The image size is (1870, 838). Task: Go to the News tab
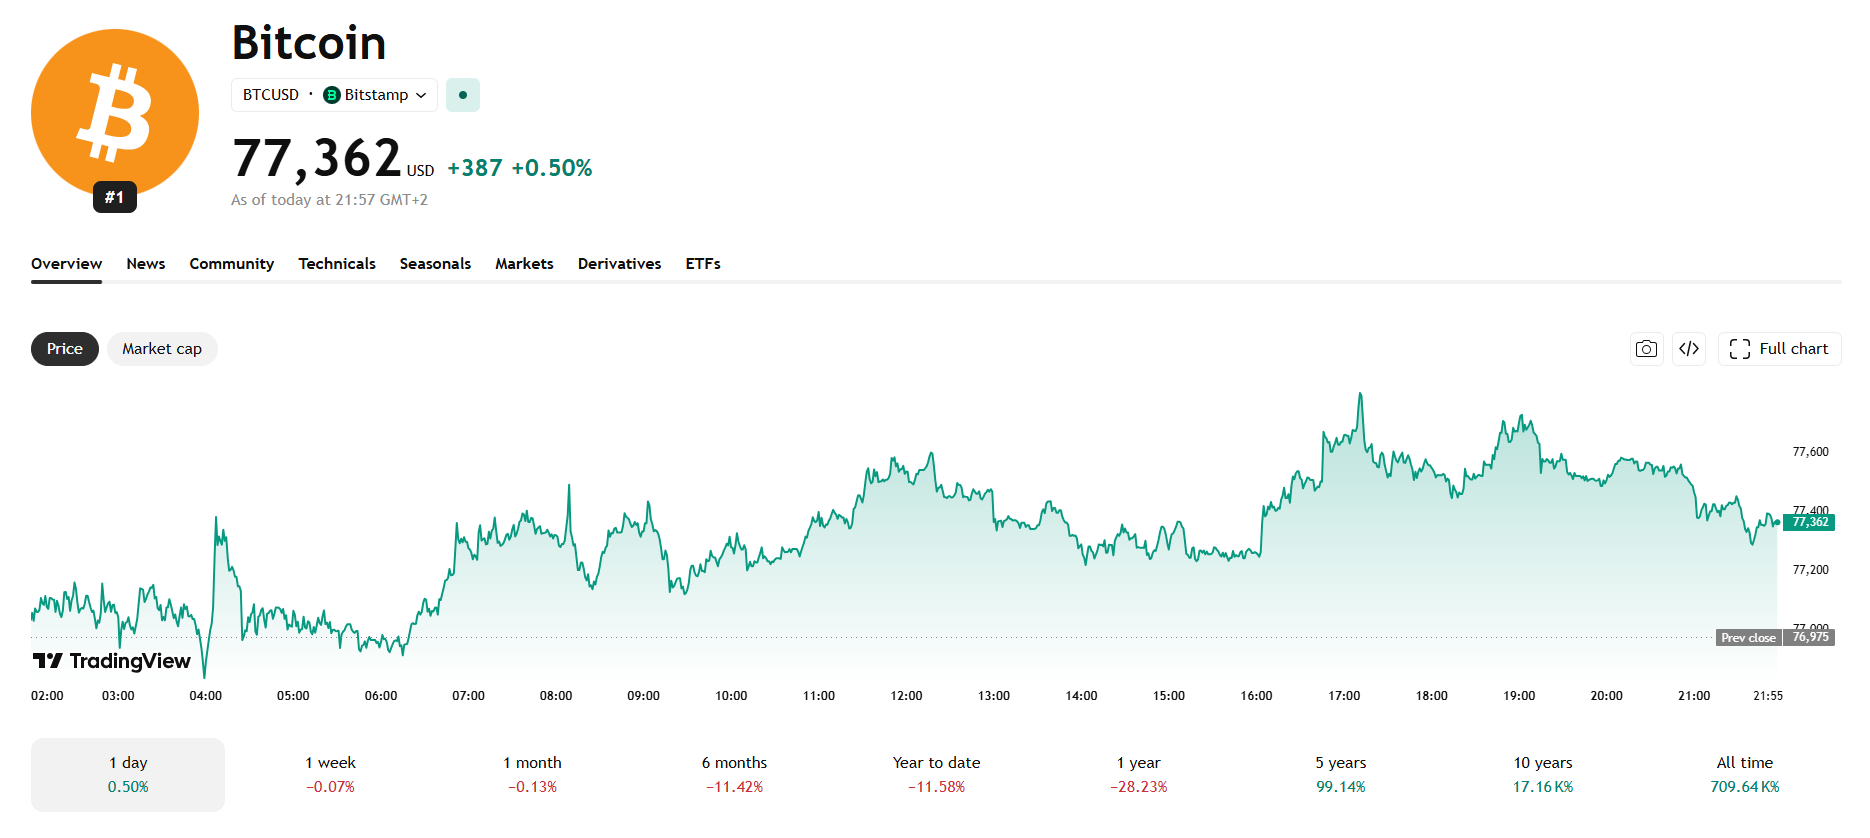pyautogui.click(x=146, y=264)
